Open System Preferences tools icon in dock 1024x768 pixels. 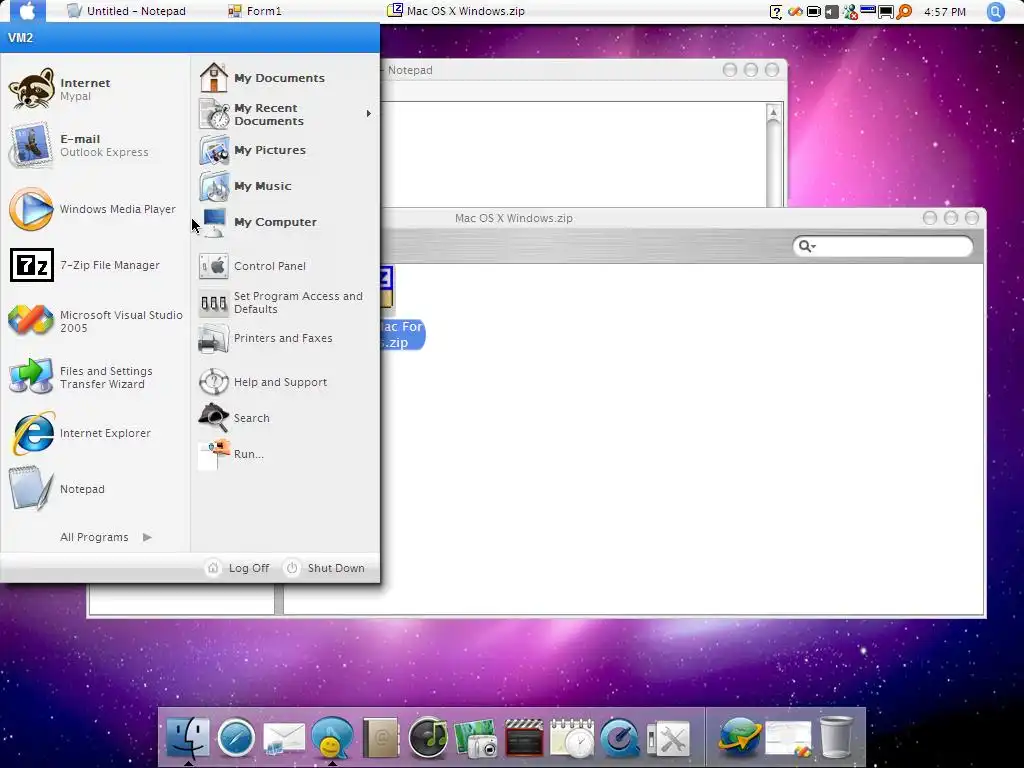[x=669, y=739]
